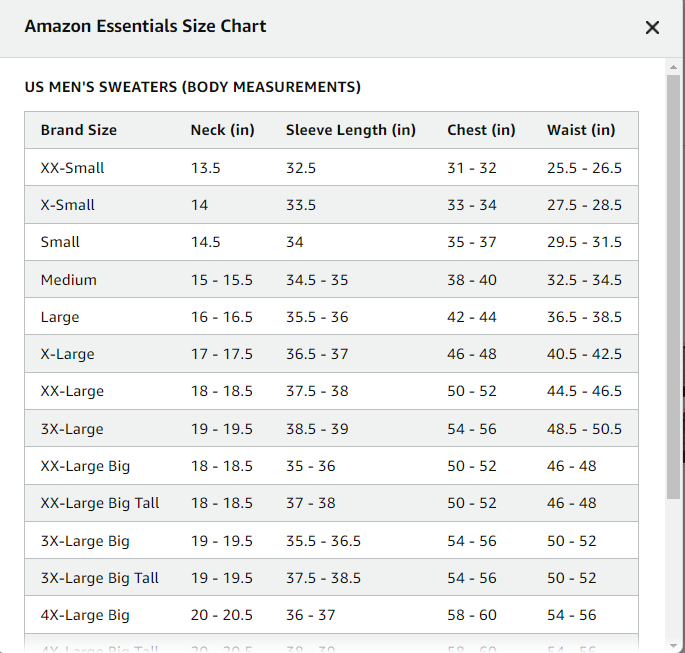The image size is (685, 653).
Task: Click the 4X-Large Big size cell
Action: [x=85, y=615]
